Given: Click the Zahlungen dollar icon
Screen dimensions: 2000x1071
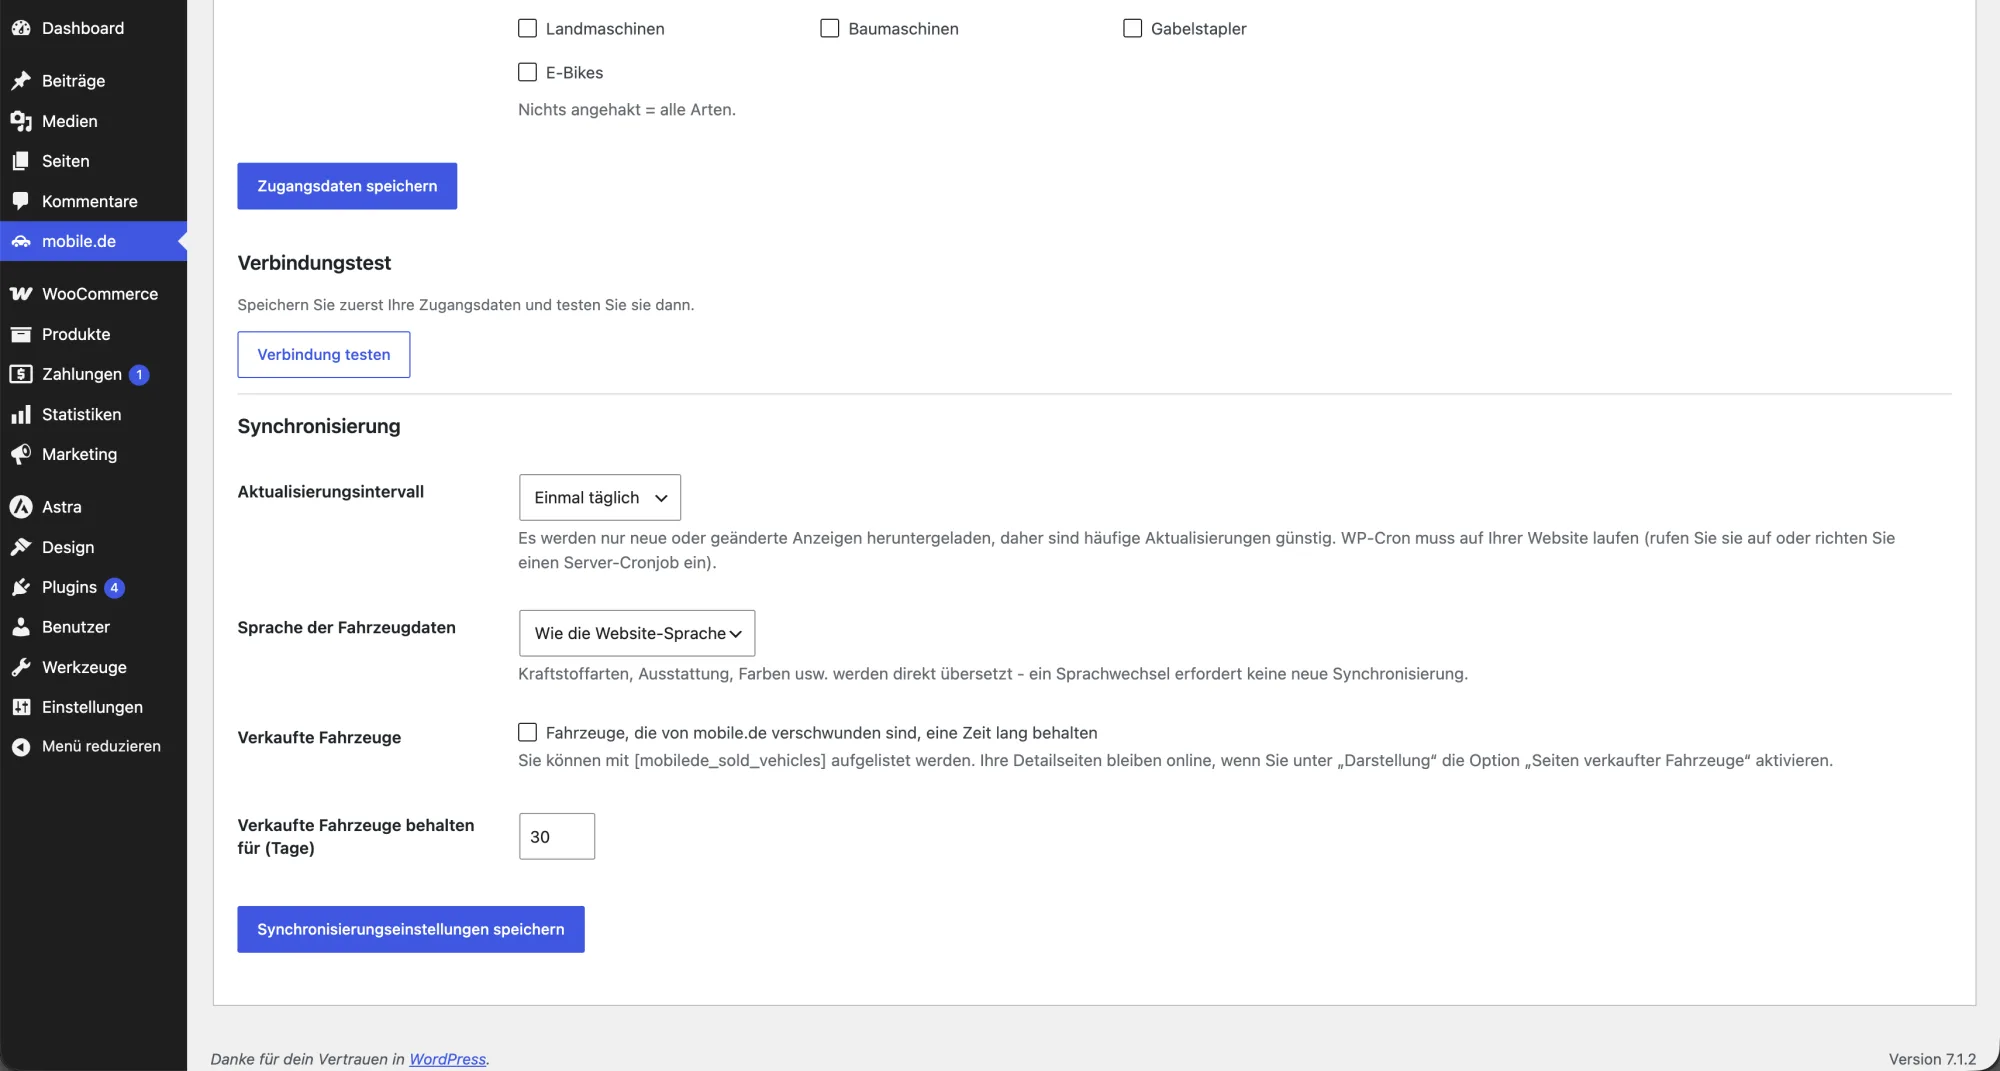Looking at the screenshot, I should click(x=21, y=374).
